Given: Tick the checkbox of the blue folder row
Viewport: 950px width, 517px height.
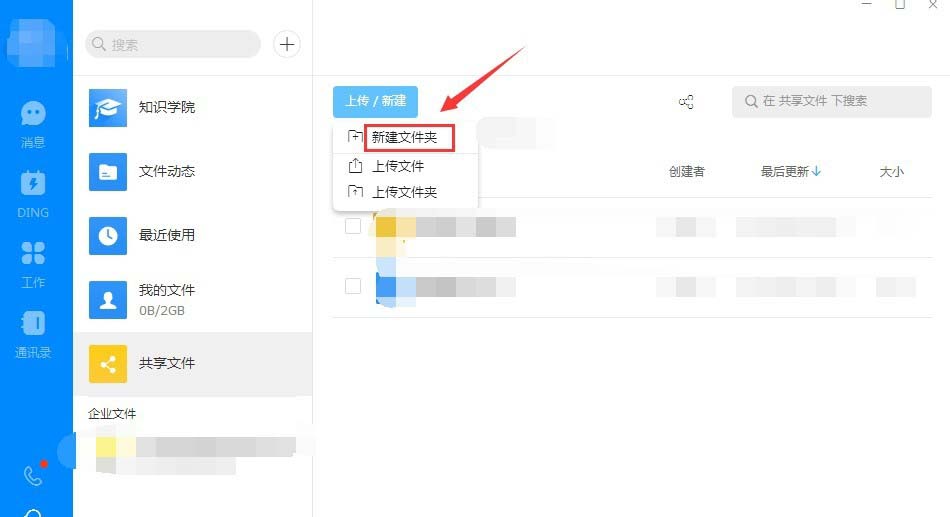Looking at the screenshot, I should (352, 286).
